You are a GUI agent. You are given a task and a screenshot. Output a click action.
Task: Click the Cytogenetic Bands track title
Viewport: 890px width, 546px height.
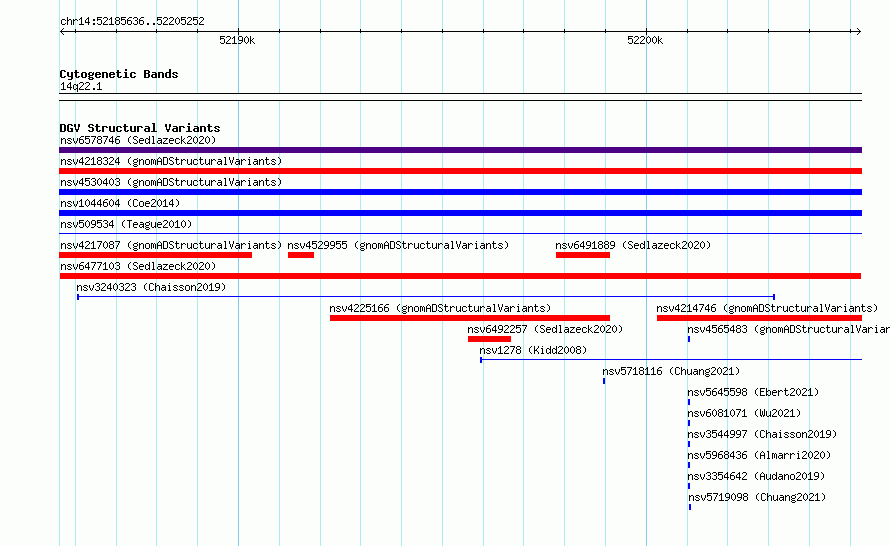(119, 74)
